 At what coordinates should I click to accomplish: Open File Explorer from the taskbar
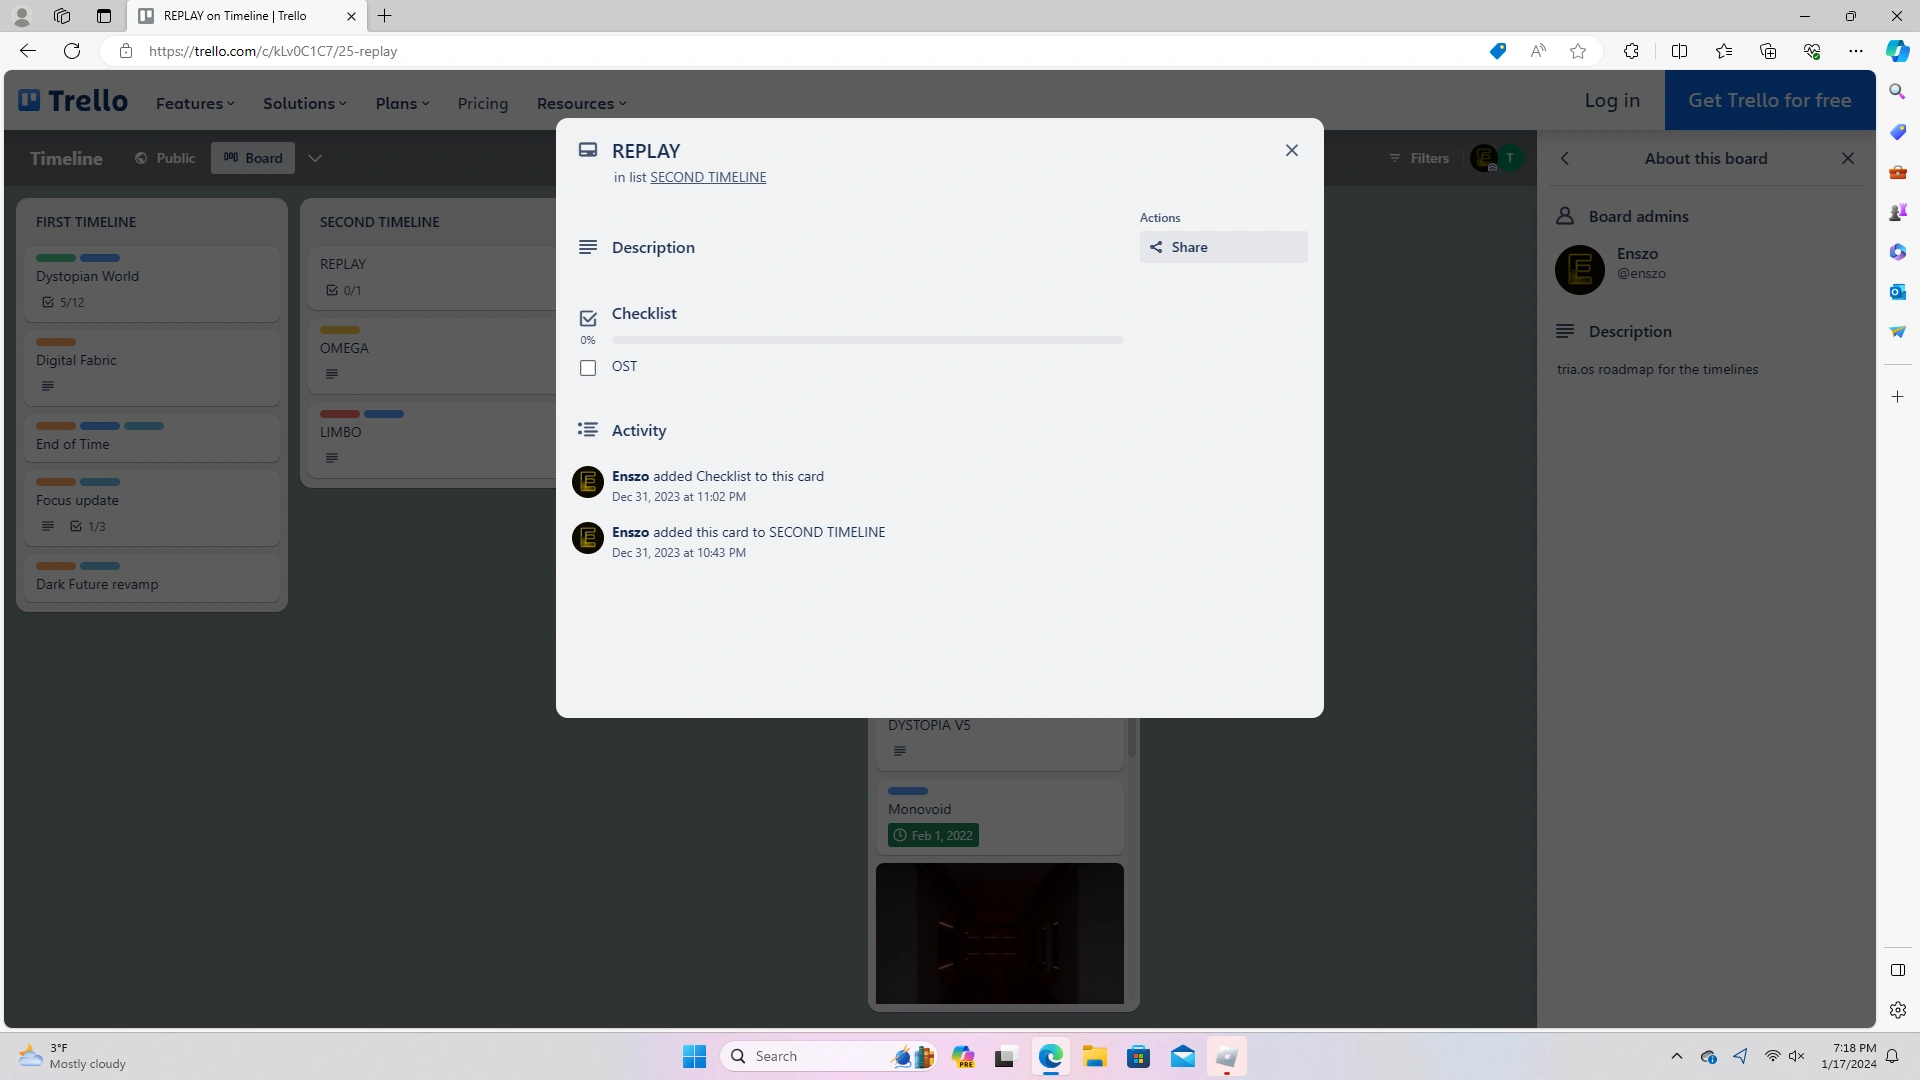1094,1056
